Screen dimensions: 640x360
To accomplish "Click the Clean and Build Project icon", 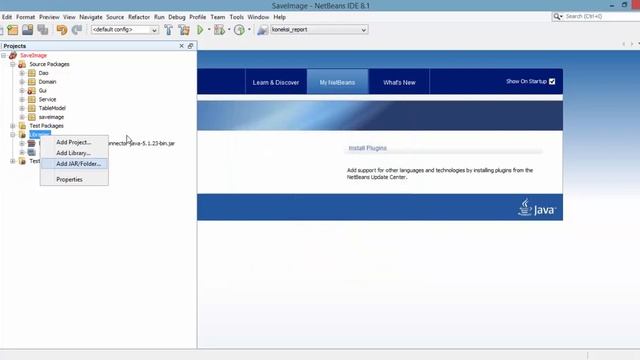I will (184, 30).
